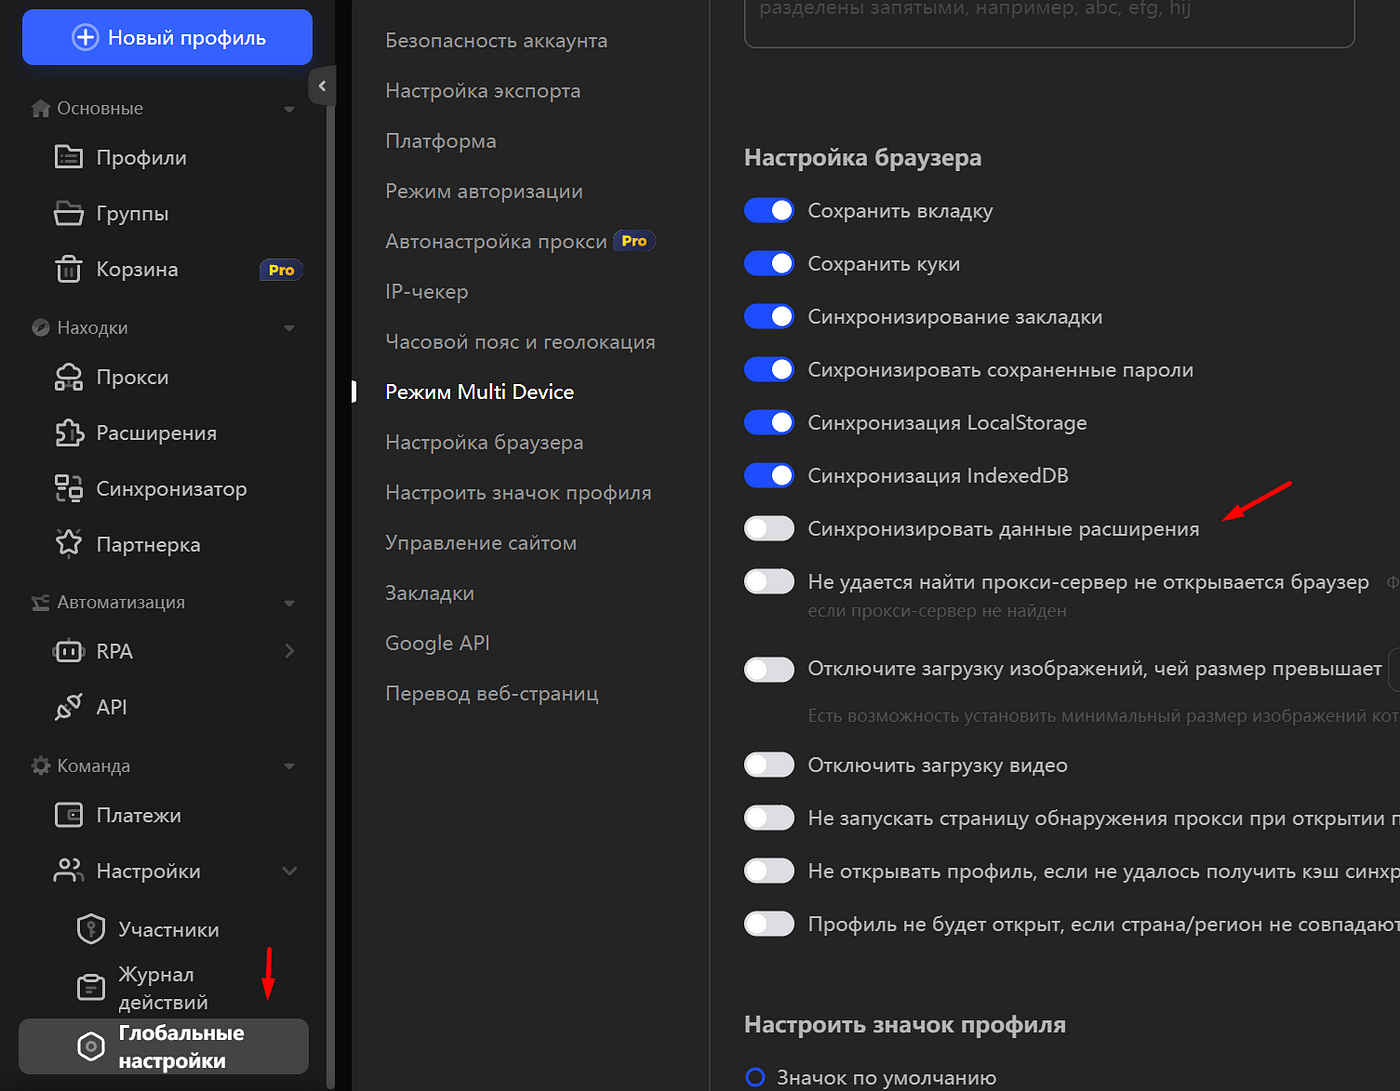Click the Payments wallet icon

coord(68,815)
